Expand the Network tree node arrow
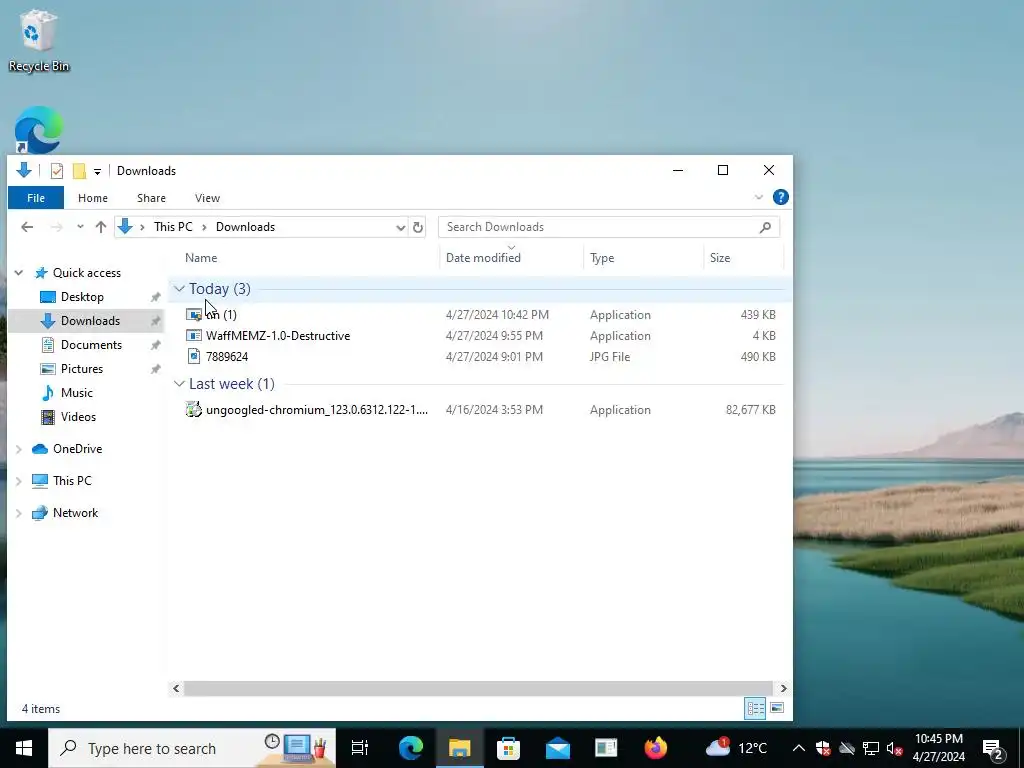 (x=19, y=513)
